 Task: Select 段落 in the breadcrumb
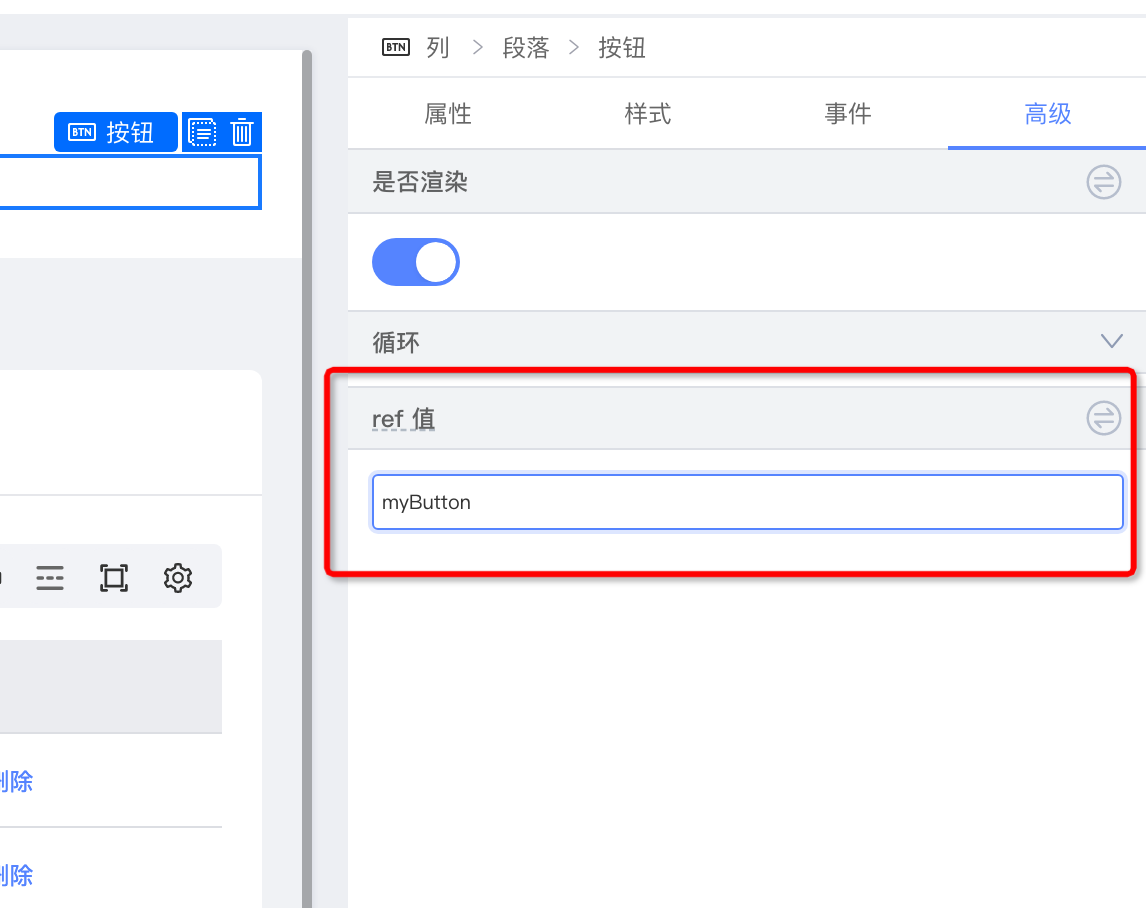(x=526, y=46)
